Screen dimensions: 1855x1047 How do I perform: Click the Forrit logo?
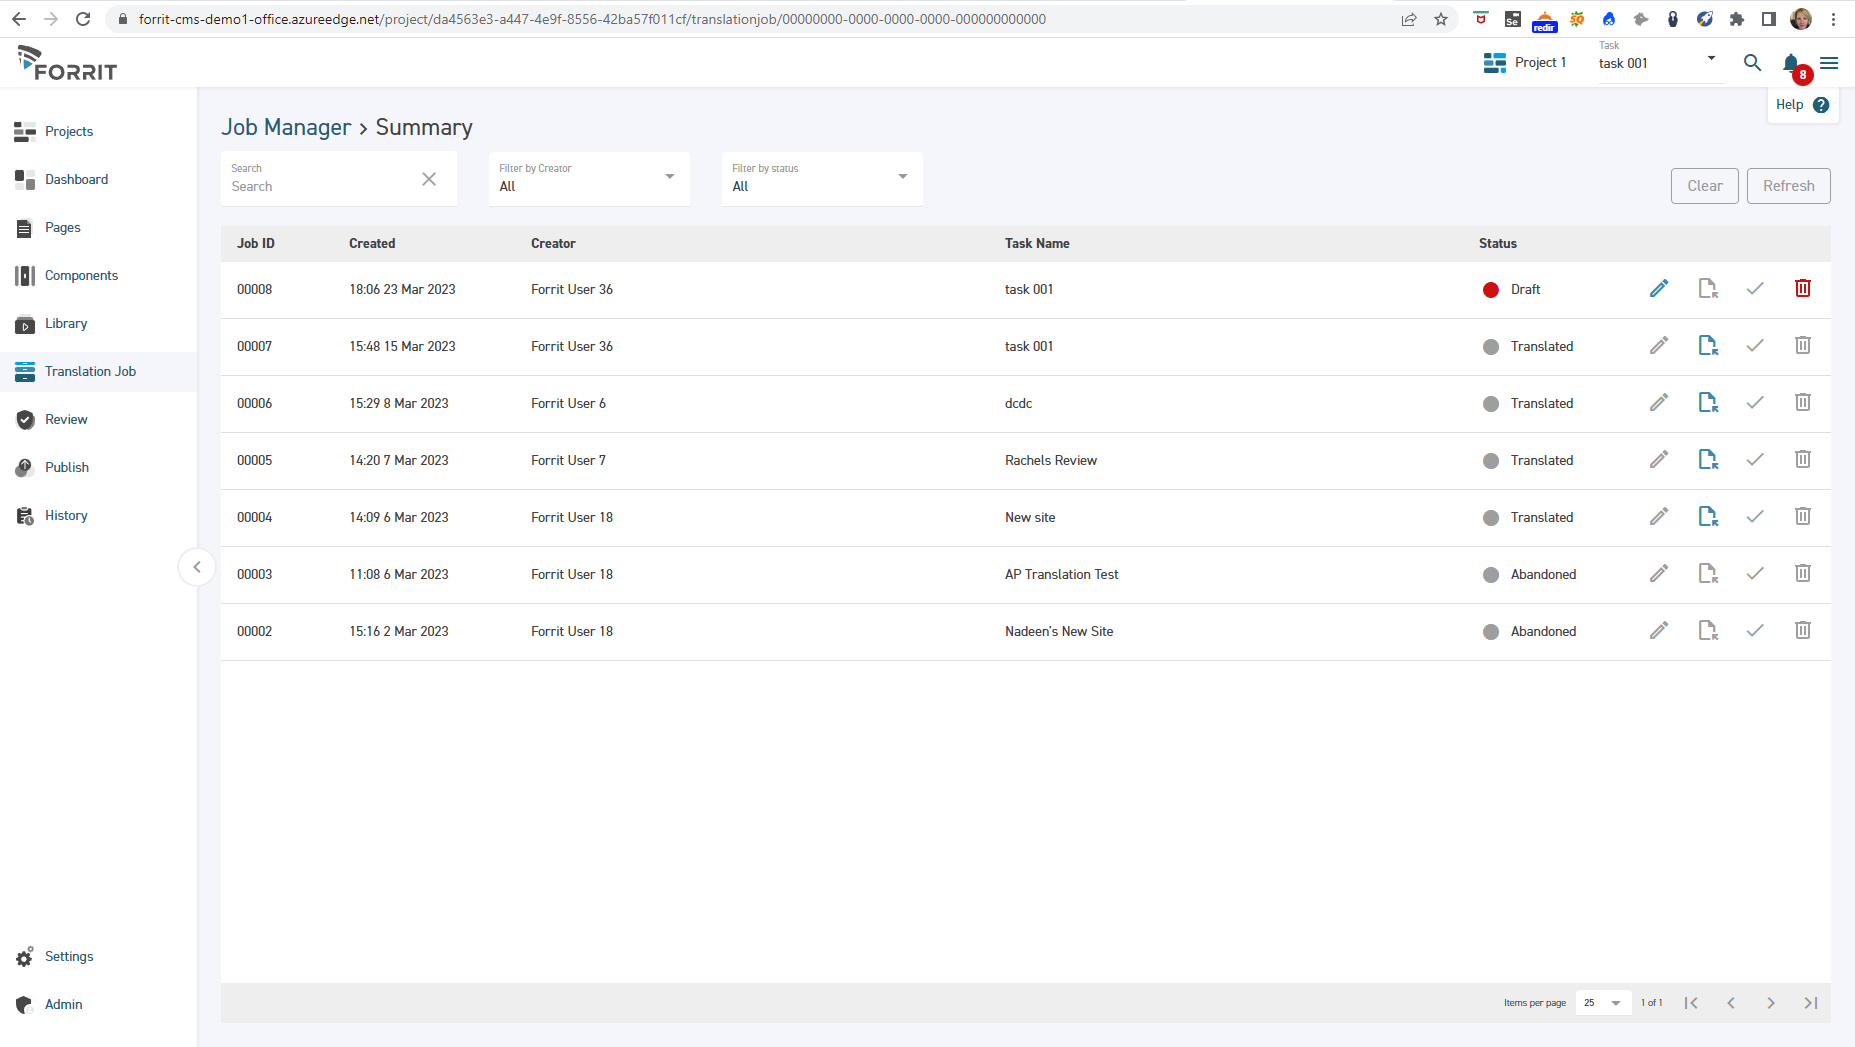pyautogui.click(x=67, y=63)
